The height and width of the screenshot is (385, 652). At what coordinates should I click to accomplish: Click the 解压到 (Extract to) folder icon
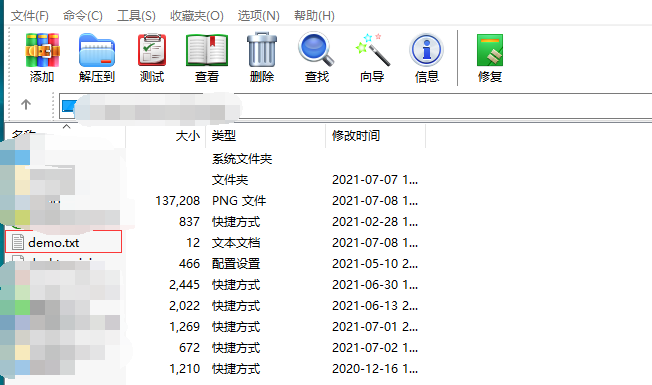pos(97,50)
